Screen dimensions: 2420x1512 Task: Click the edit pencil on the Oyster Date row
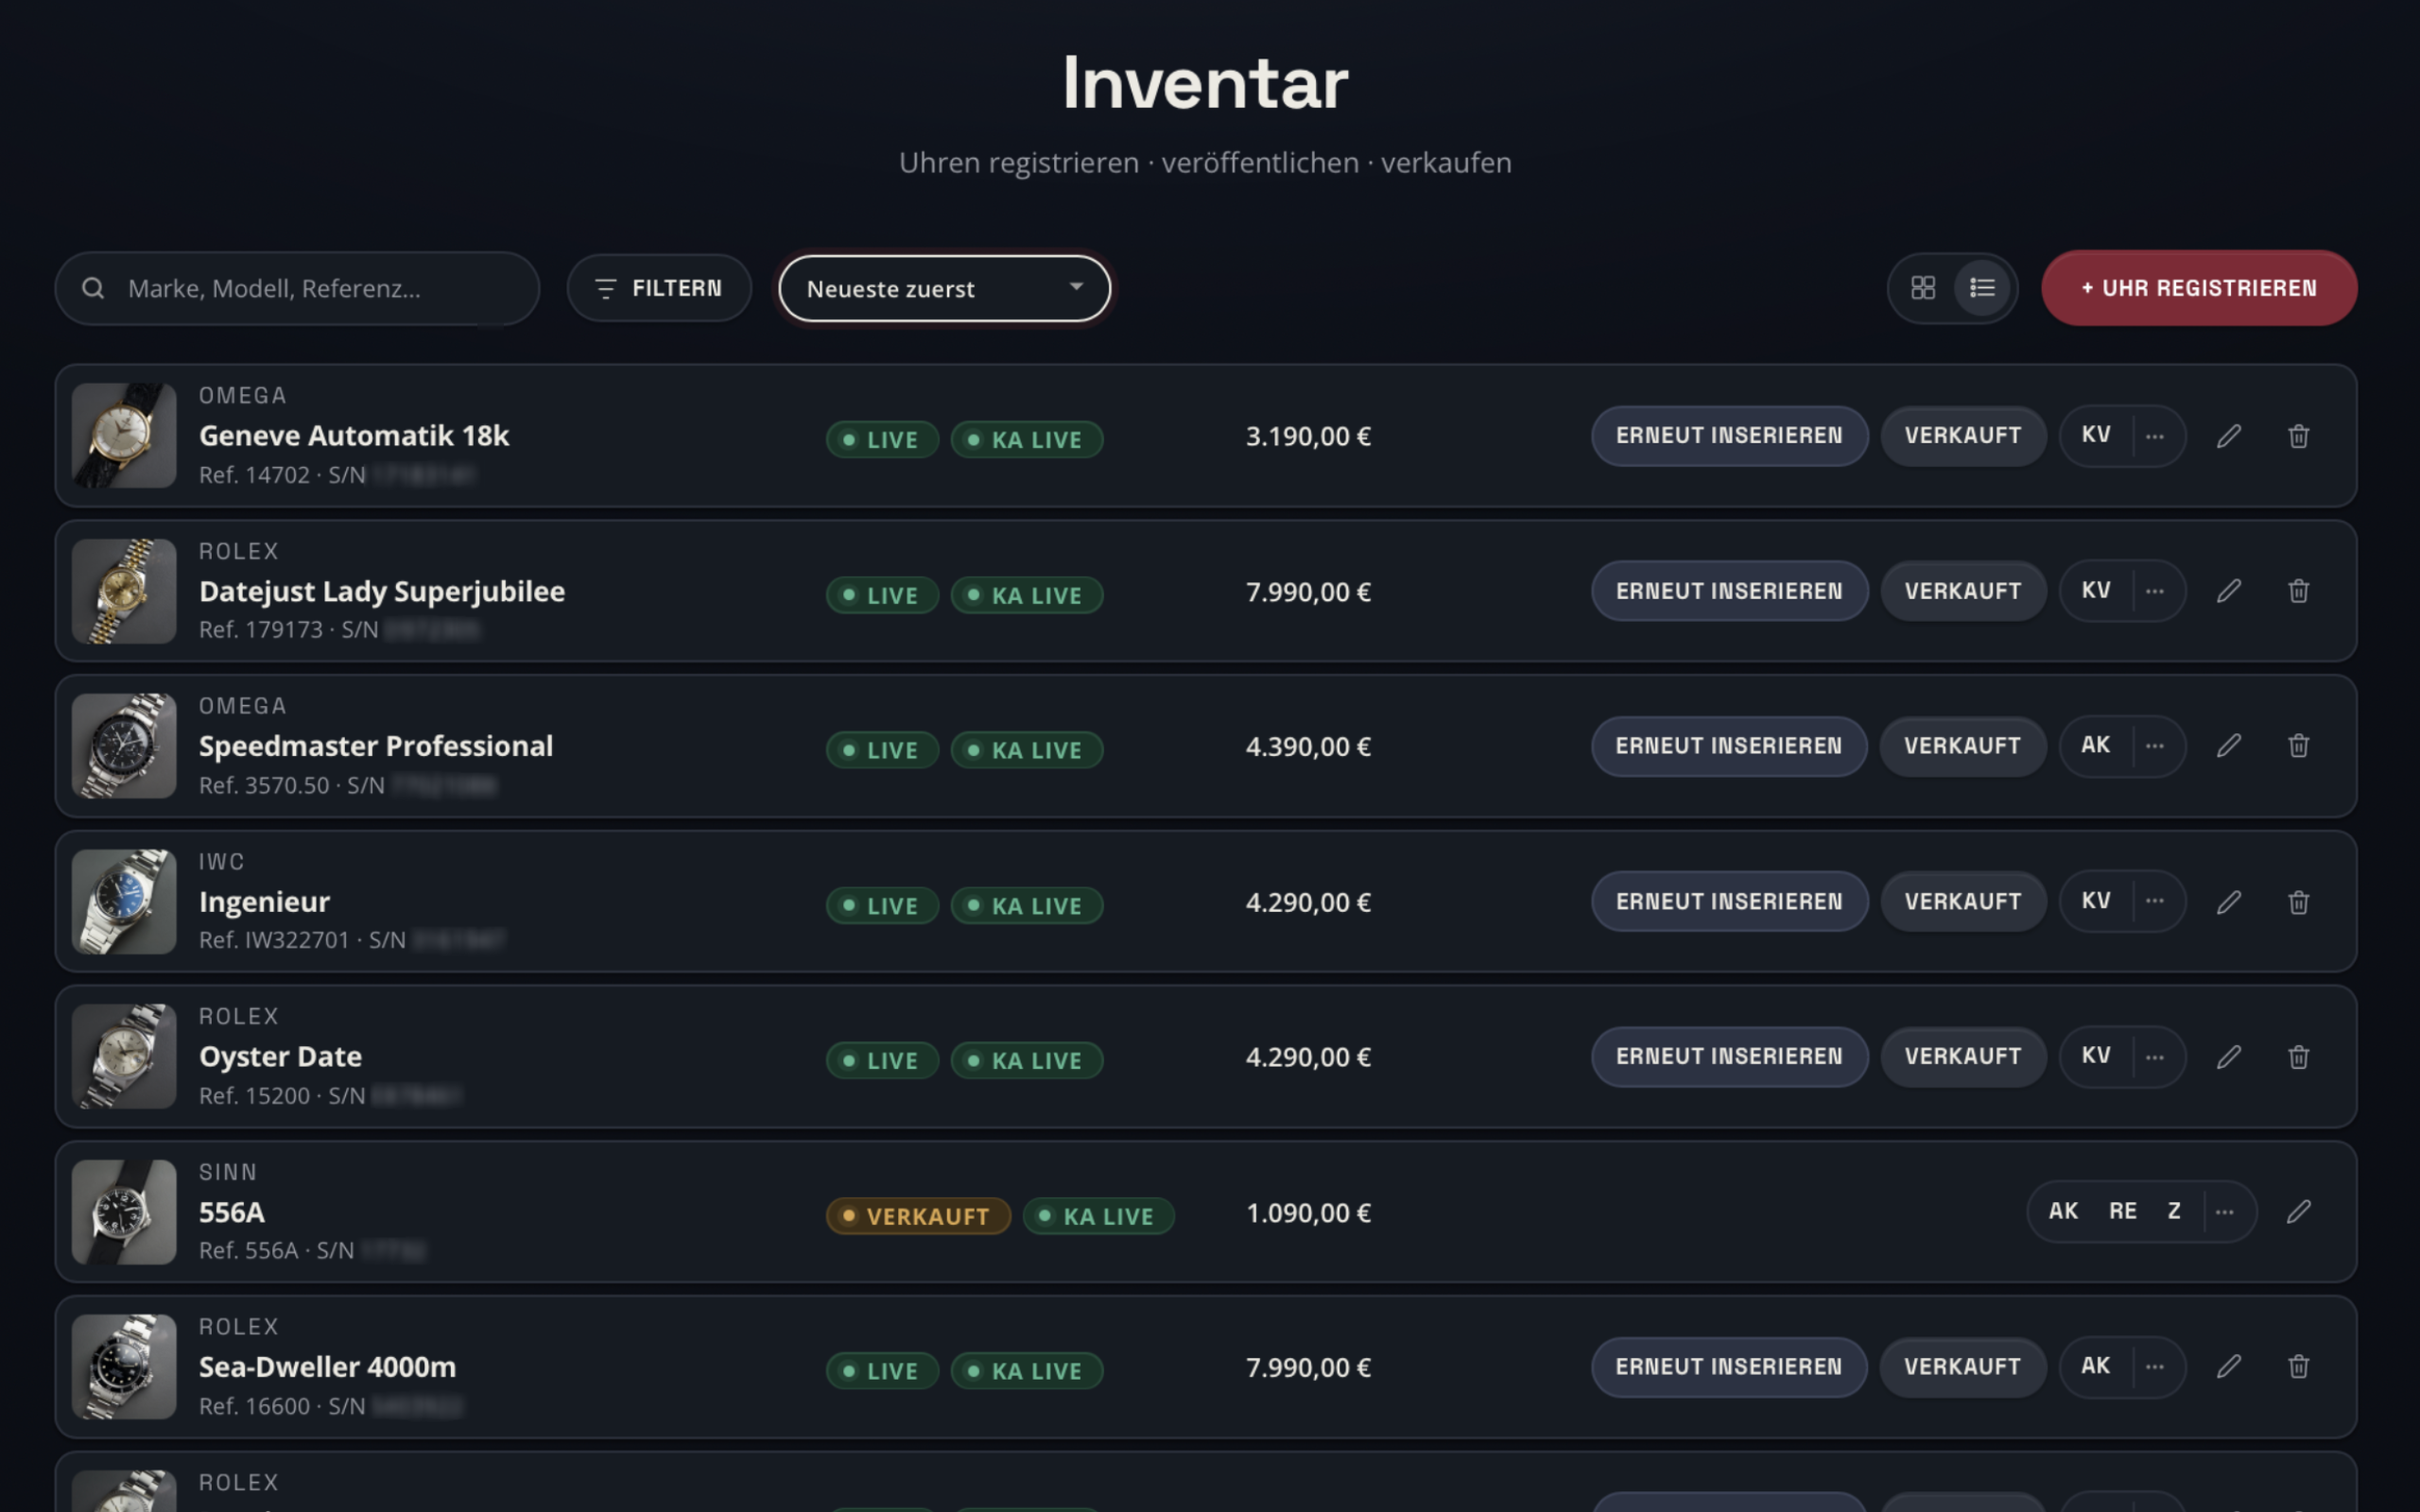2228,1057
